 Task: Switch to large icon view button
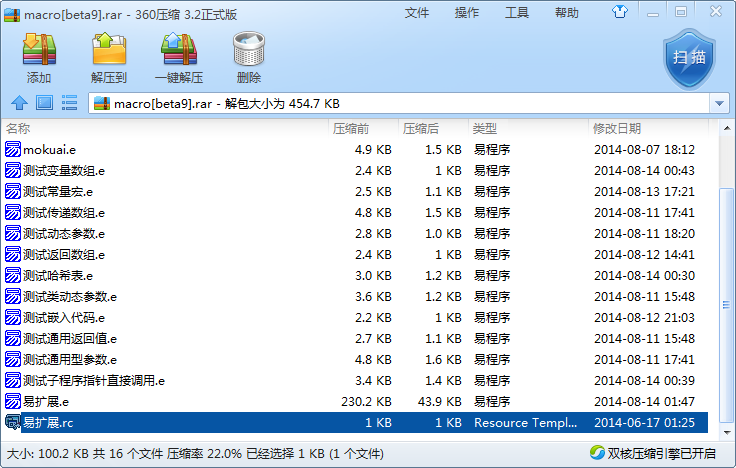point(45,103)
